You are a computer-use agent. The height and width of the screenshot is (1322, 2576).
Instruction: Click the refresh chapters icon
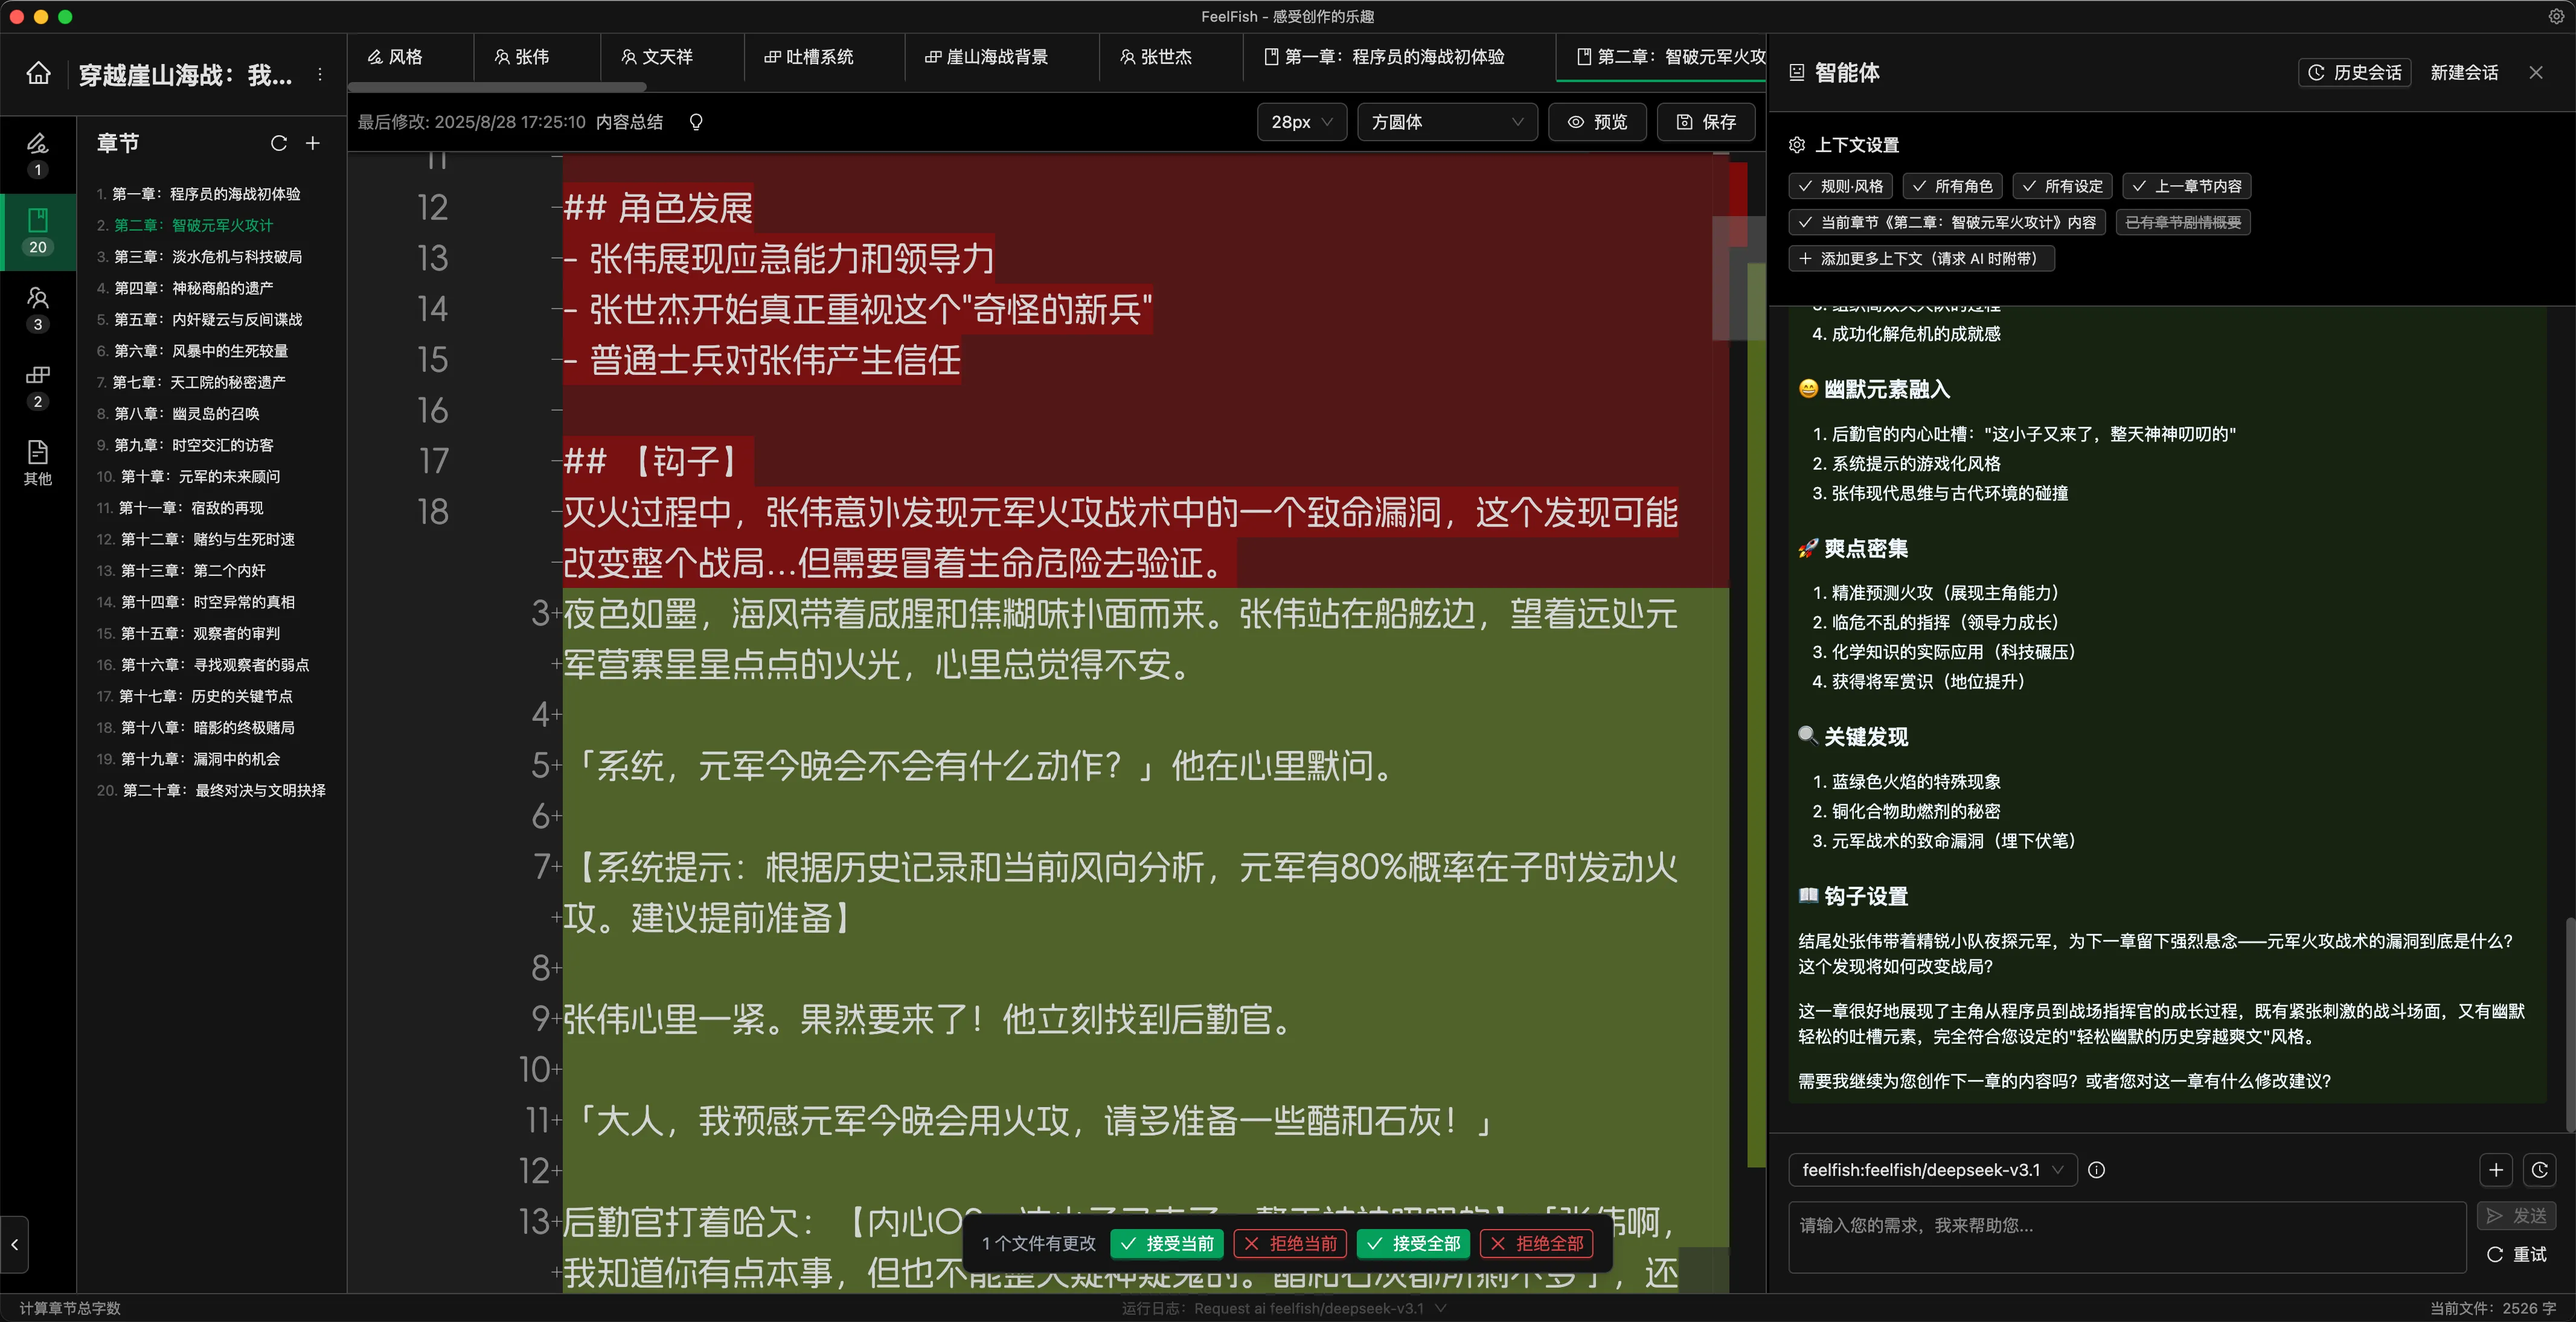click(x=279, y=143)
